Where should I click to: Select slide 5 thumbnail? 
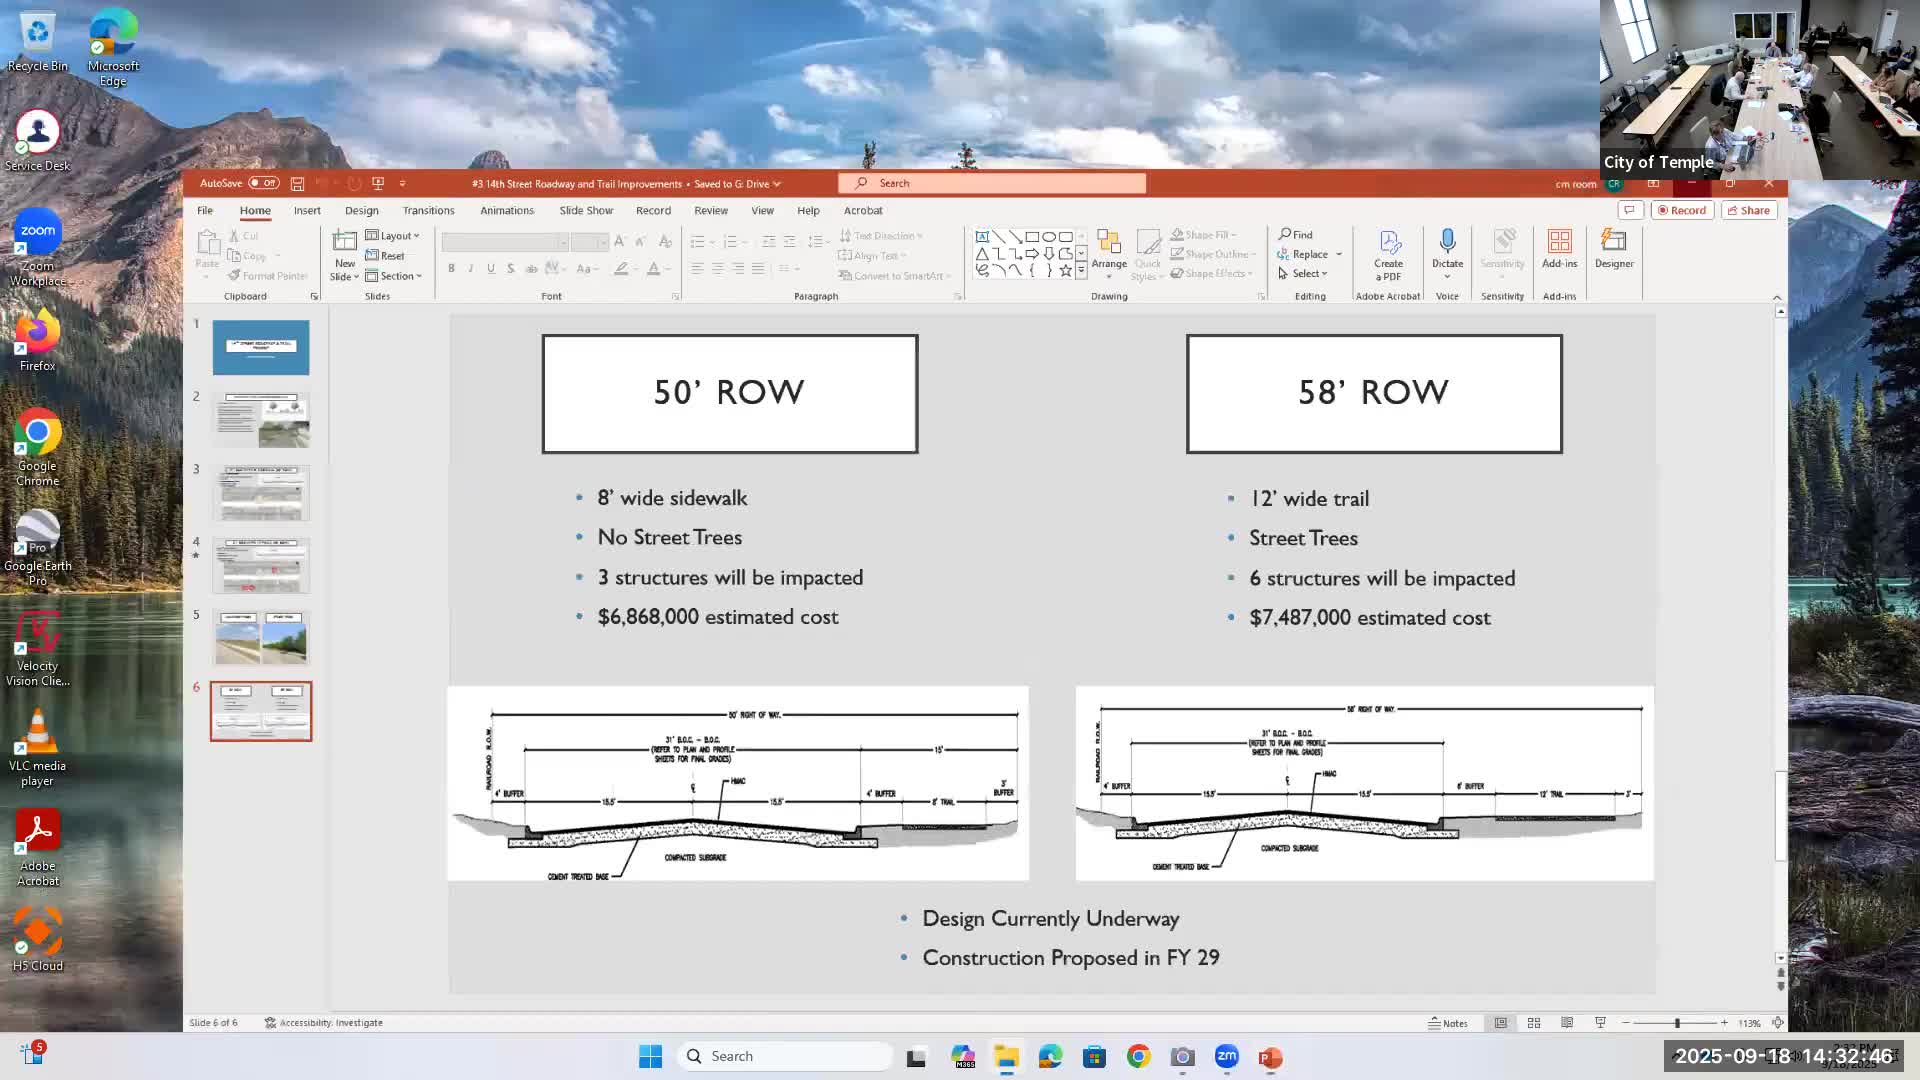click(x=261, y=638)
